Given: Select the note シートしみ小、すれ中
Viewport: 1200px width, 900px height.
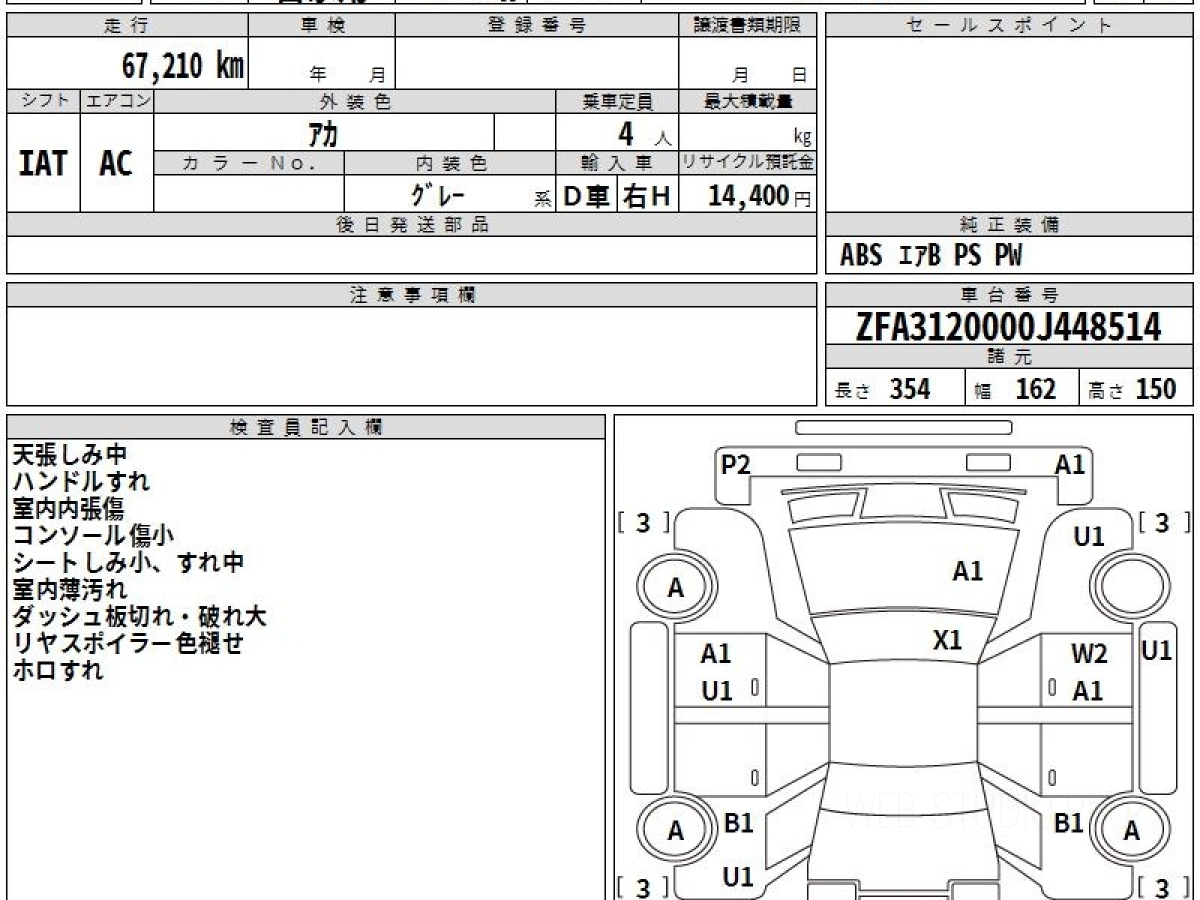Looking at the screenshot, I should click(x=128, y=563).
